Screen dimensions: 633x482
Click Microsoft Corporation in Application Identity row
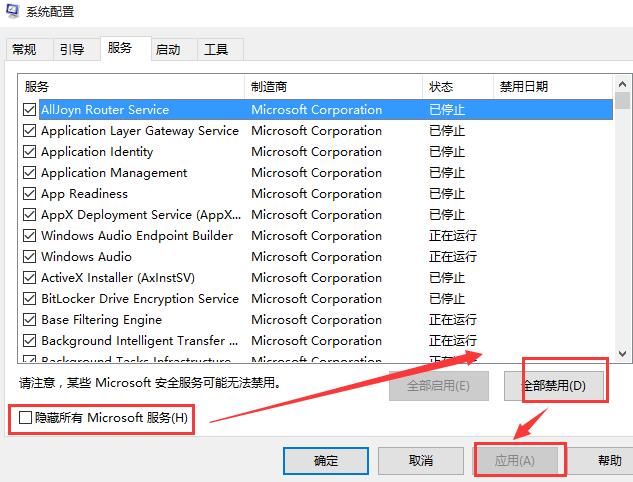(x=316, y=151)
